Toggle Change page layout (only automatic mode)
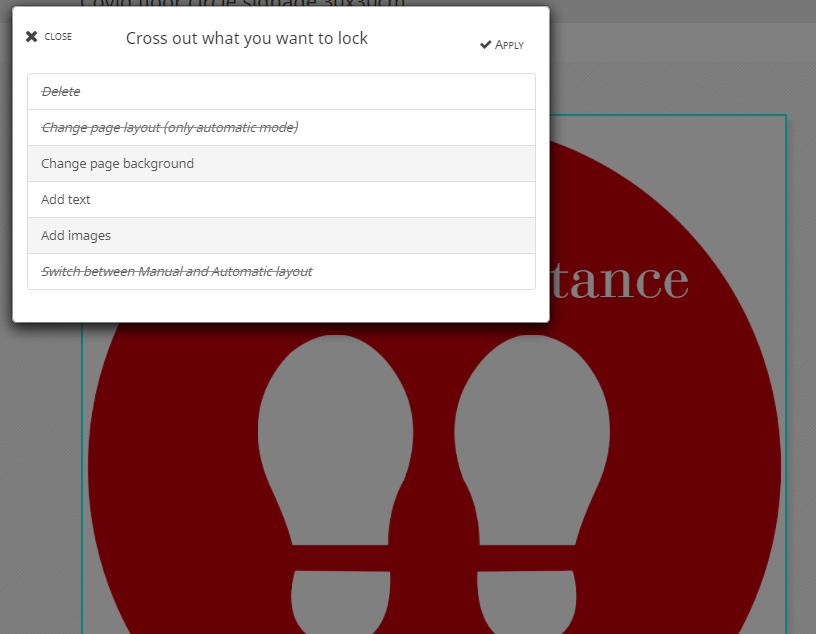The image size is (816, 634). click(x=281, y=128)
